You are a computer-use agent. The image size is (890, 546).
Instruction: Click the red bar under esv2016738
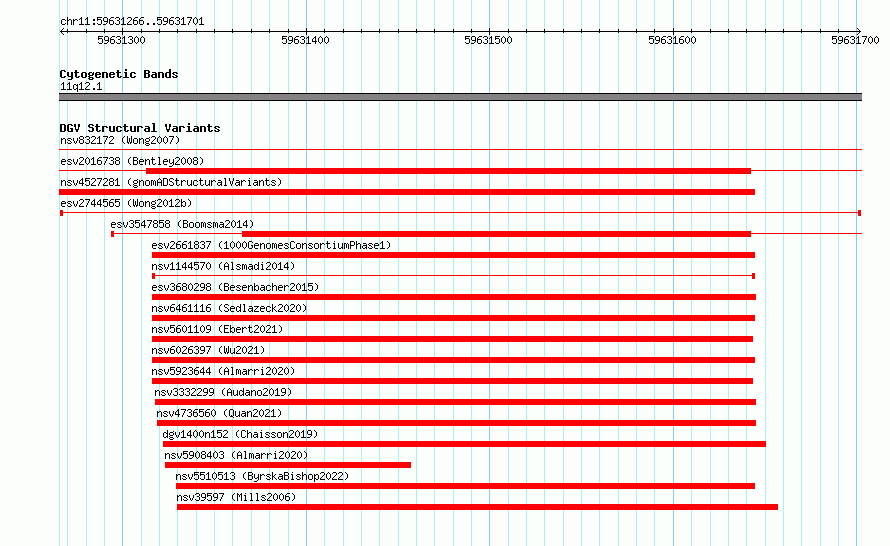(x=448, y=171)
